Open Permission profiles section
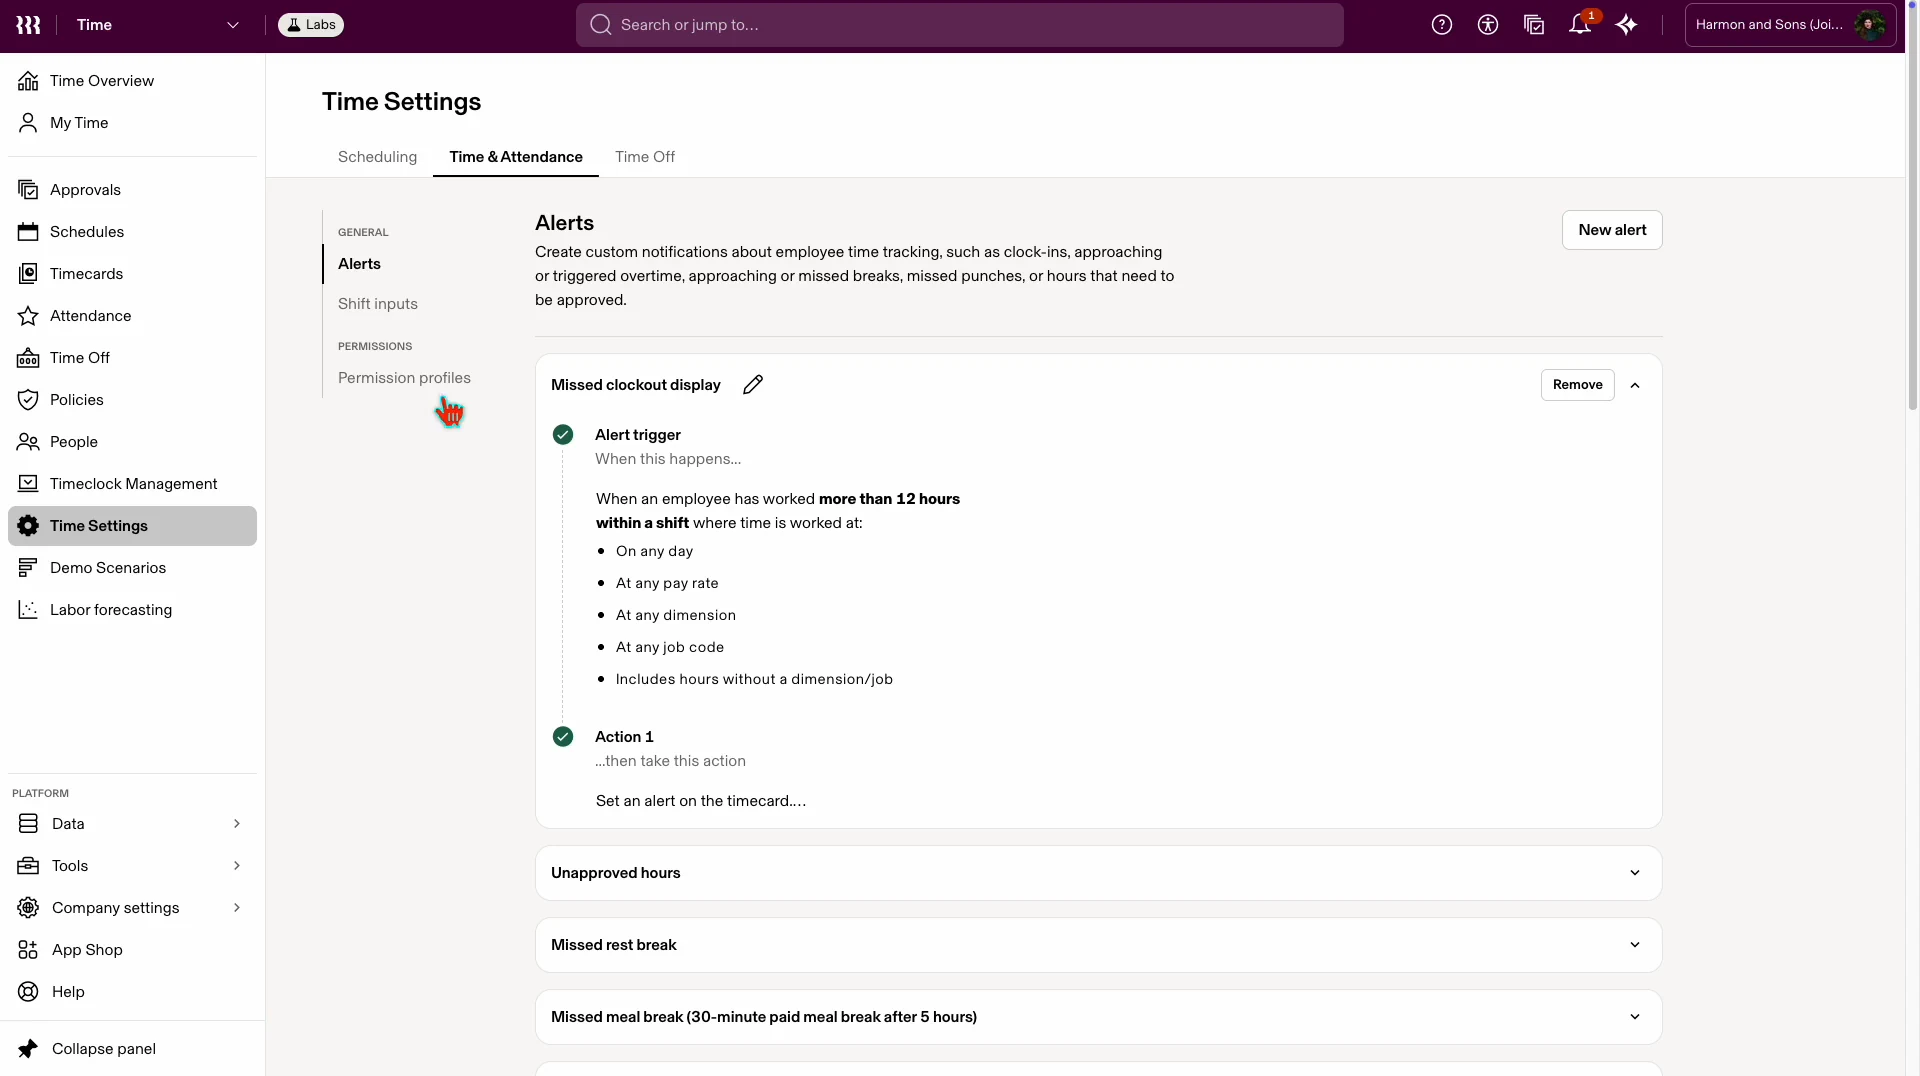Image resolution: width=1920 pixels, height=1076 pixels. click(x=404, y=378)
